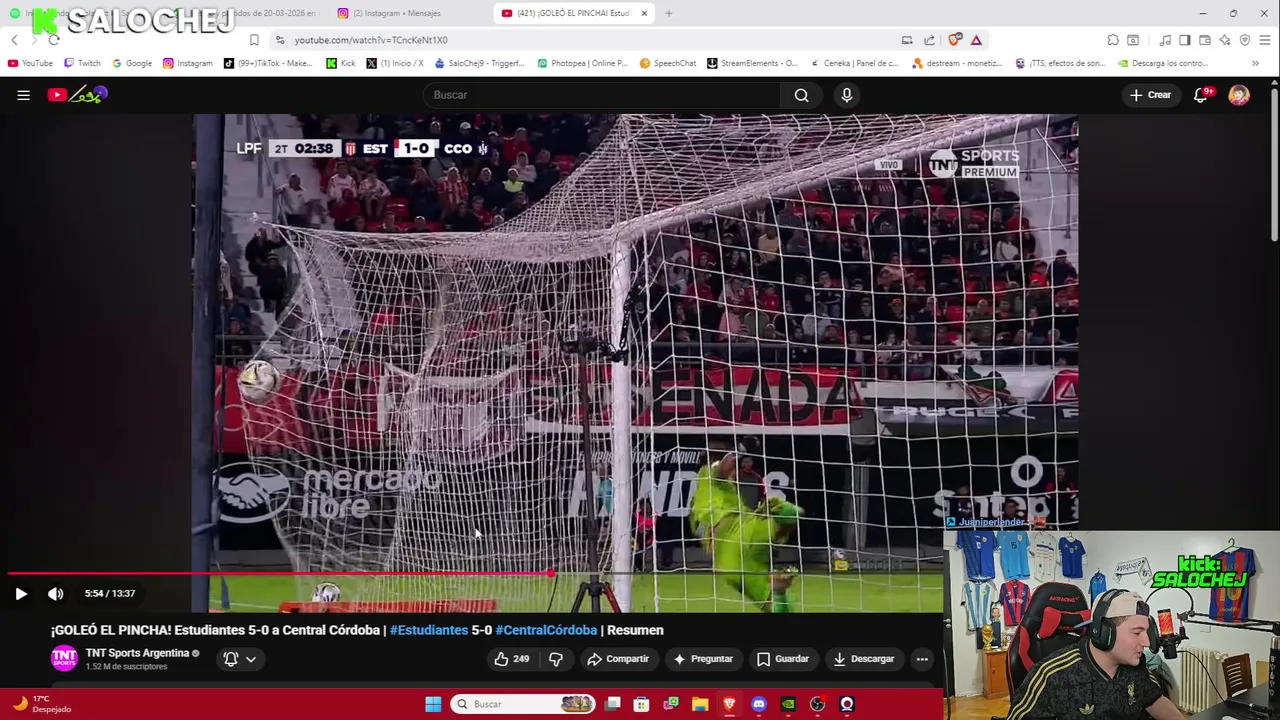Open the #CentralCórdoba hashtag link
Viewport: 1280px width, 720px height.
[x=546, y=630]
